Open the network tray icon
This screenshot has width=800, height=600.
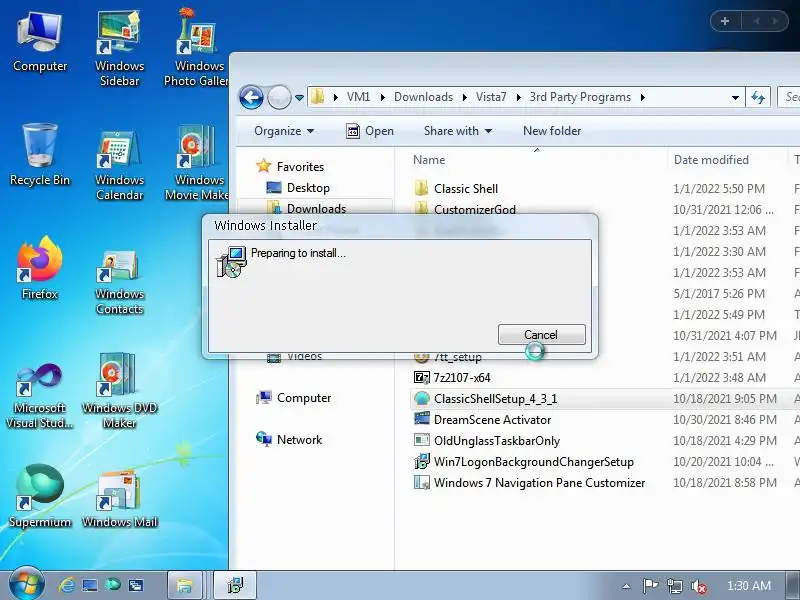(x=675, y=586)
